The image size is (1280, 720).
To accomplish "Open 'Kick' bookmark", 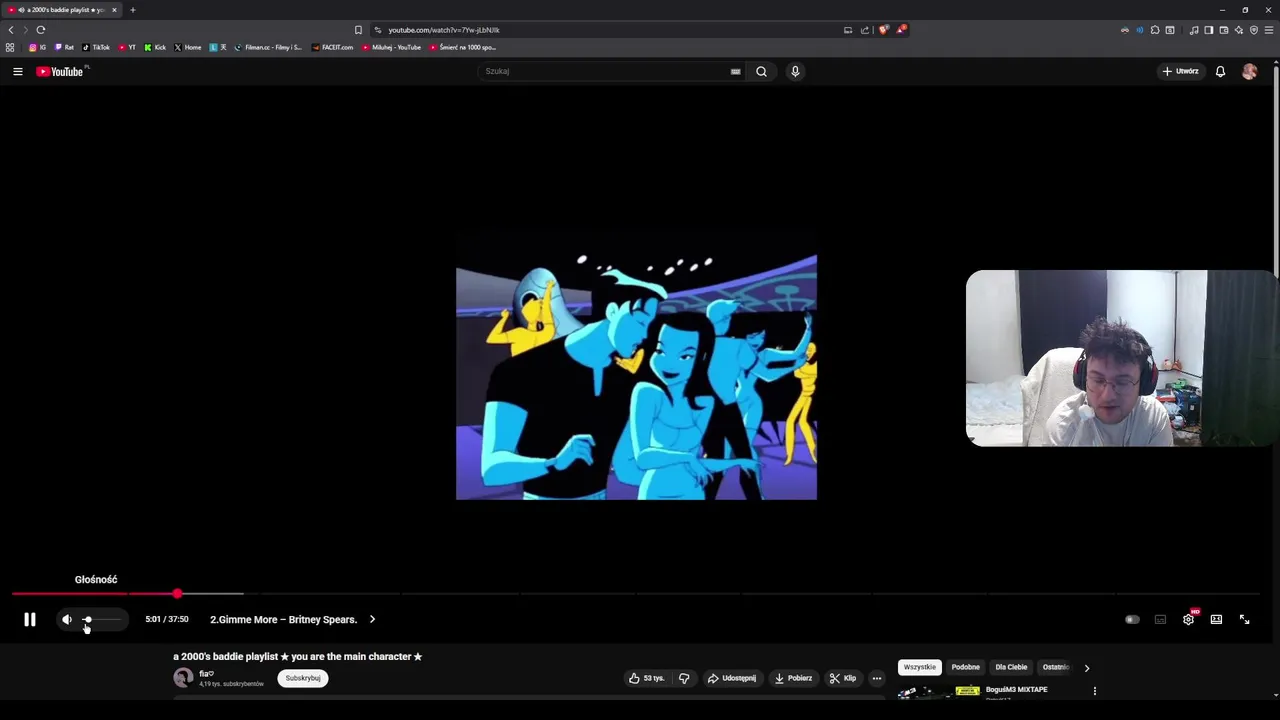I will click(x=155, y=47).
